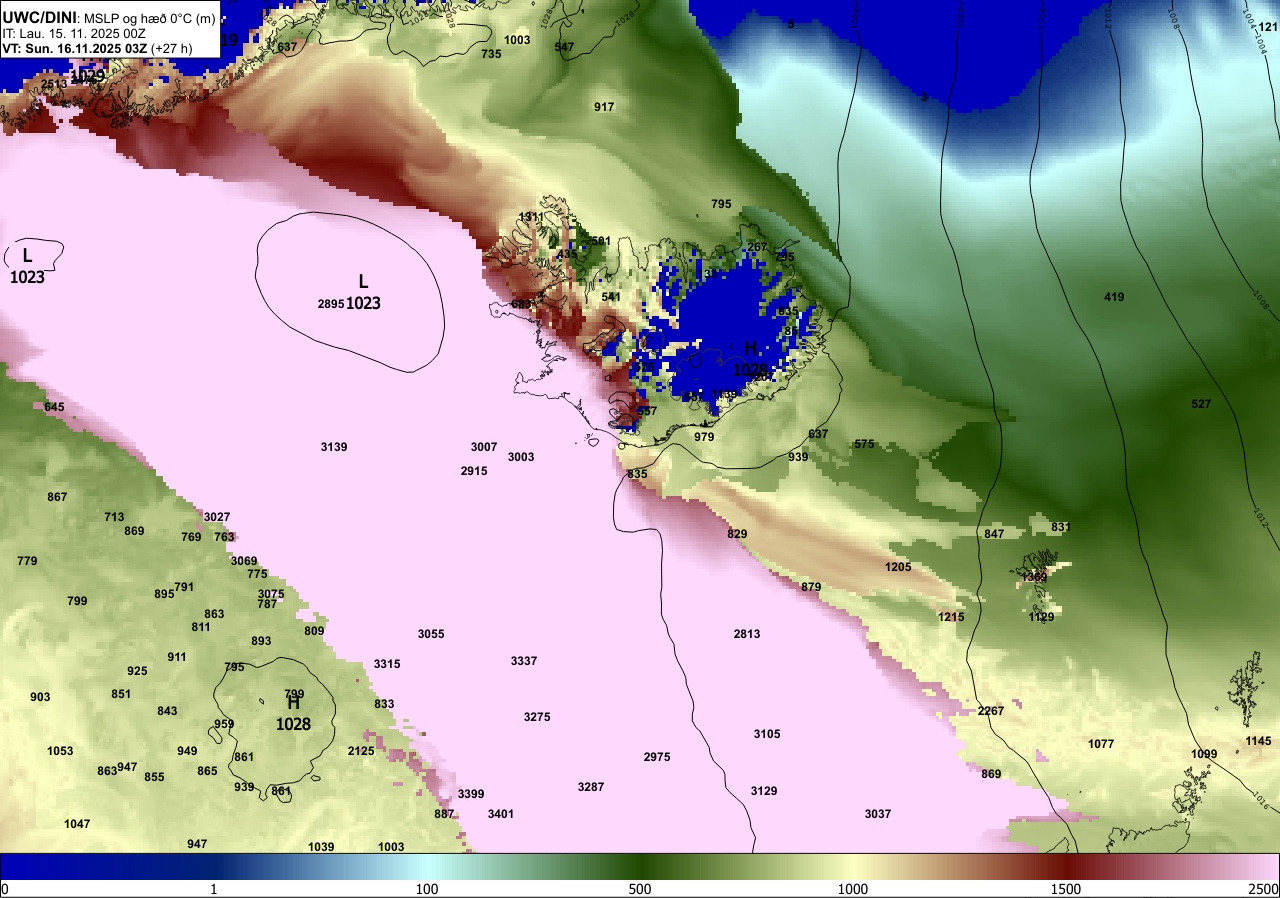1280x898 pixels.
Task: Click the legend label 100
Action: (x=427, y=889)
